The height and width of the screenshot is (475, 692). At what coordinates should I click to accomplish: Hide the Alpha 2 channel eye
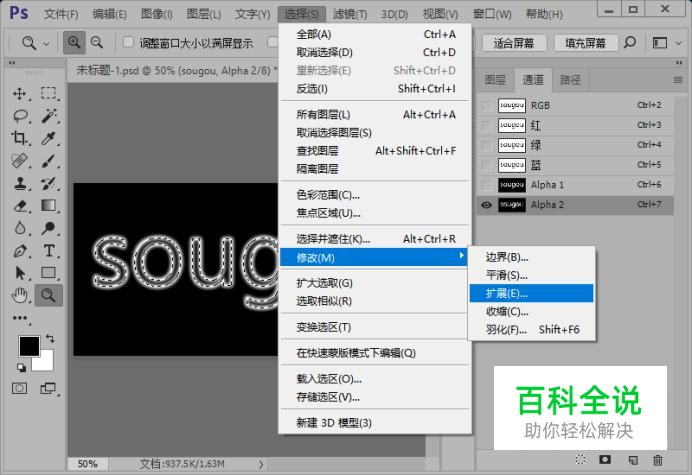point(486,205)
